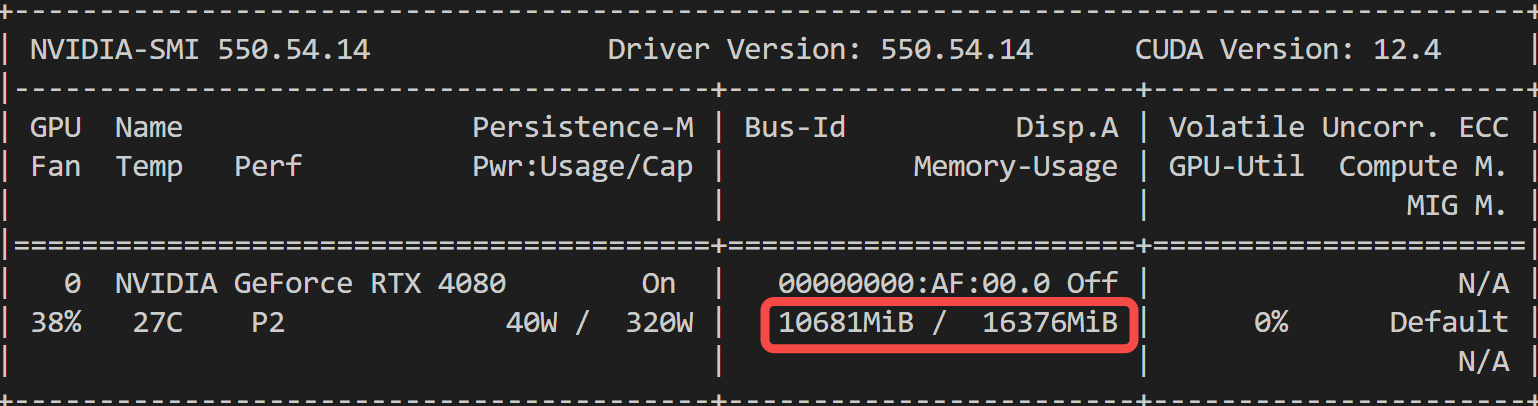1538x406 pixels.
Task: Select the Memory-Usage column header
Action: 1016,166
